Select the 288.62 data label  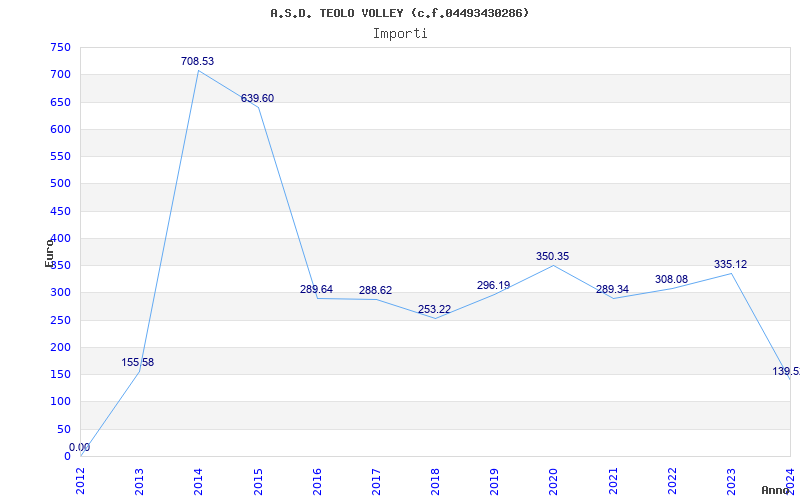376,290
